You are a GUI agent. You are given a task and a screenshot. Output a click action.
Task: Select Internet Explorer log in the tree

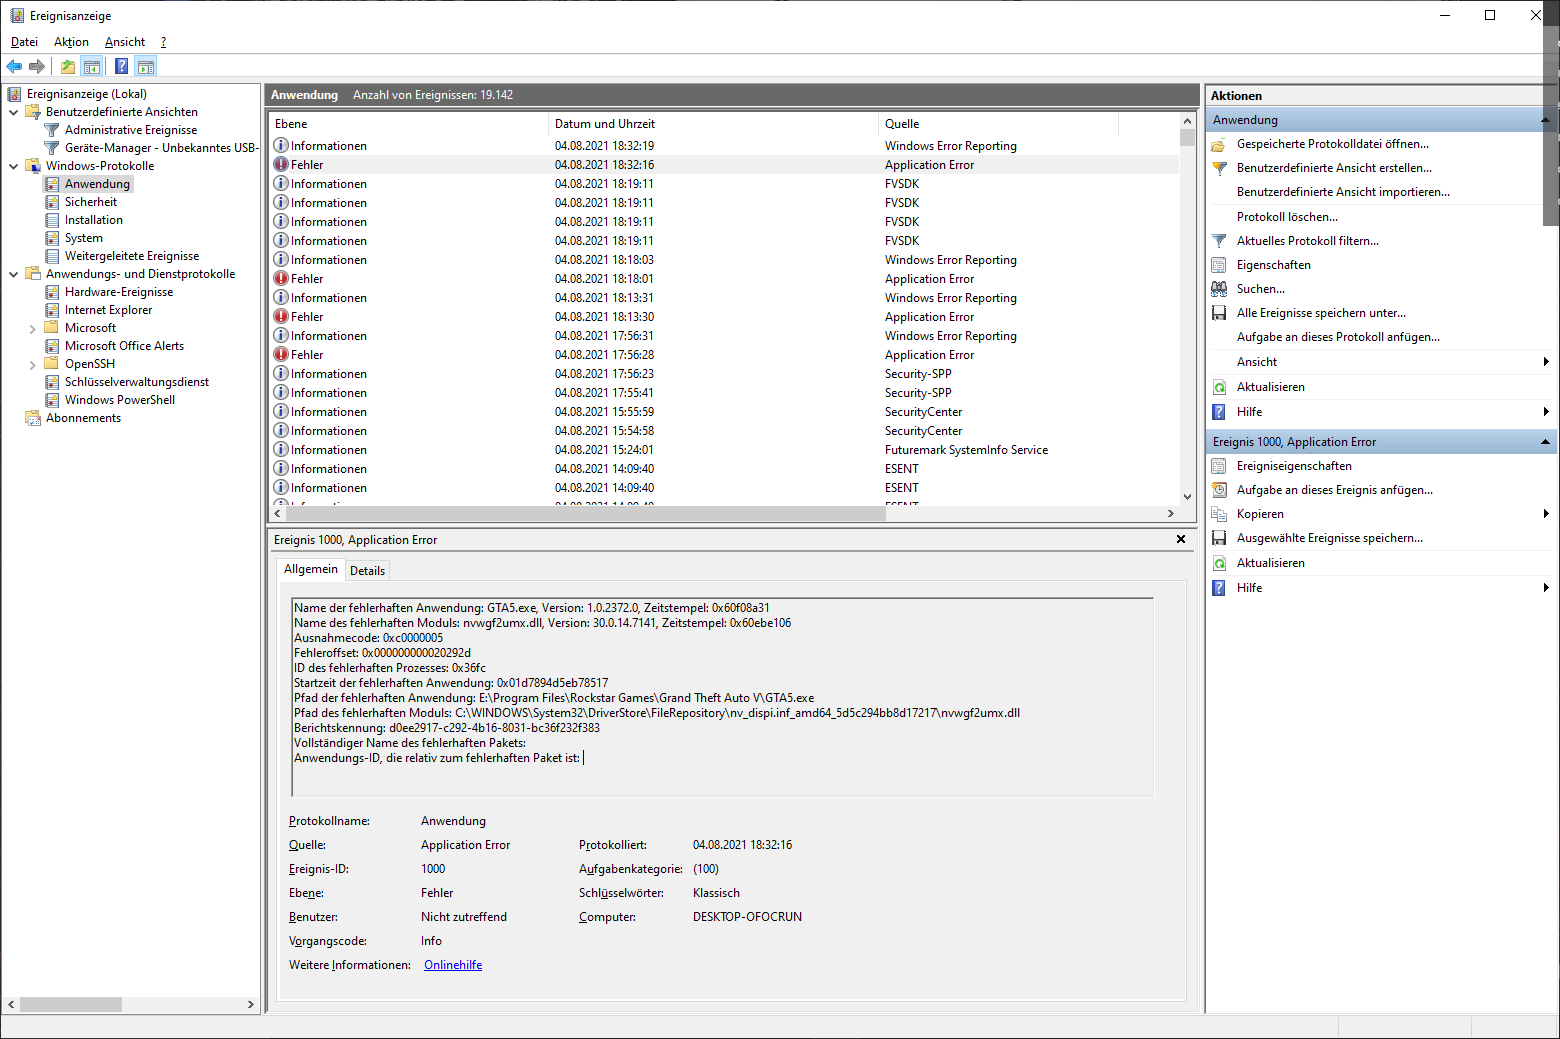[x=109, y=310]
